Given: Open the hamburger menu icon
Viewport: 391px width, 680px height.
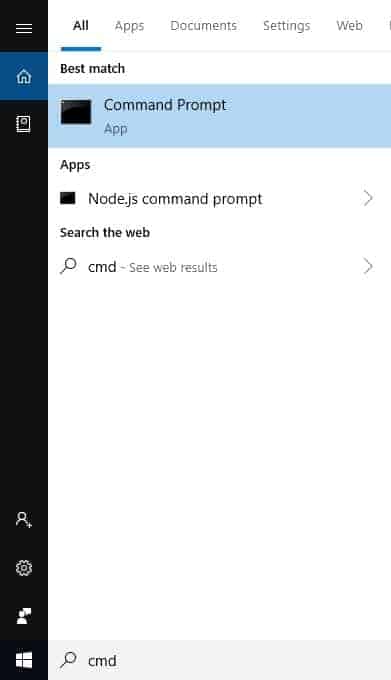Looking at the screenshot, I should [x=24, y=29].
